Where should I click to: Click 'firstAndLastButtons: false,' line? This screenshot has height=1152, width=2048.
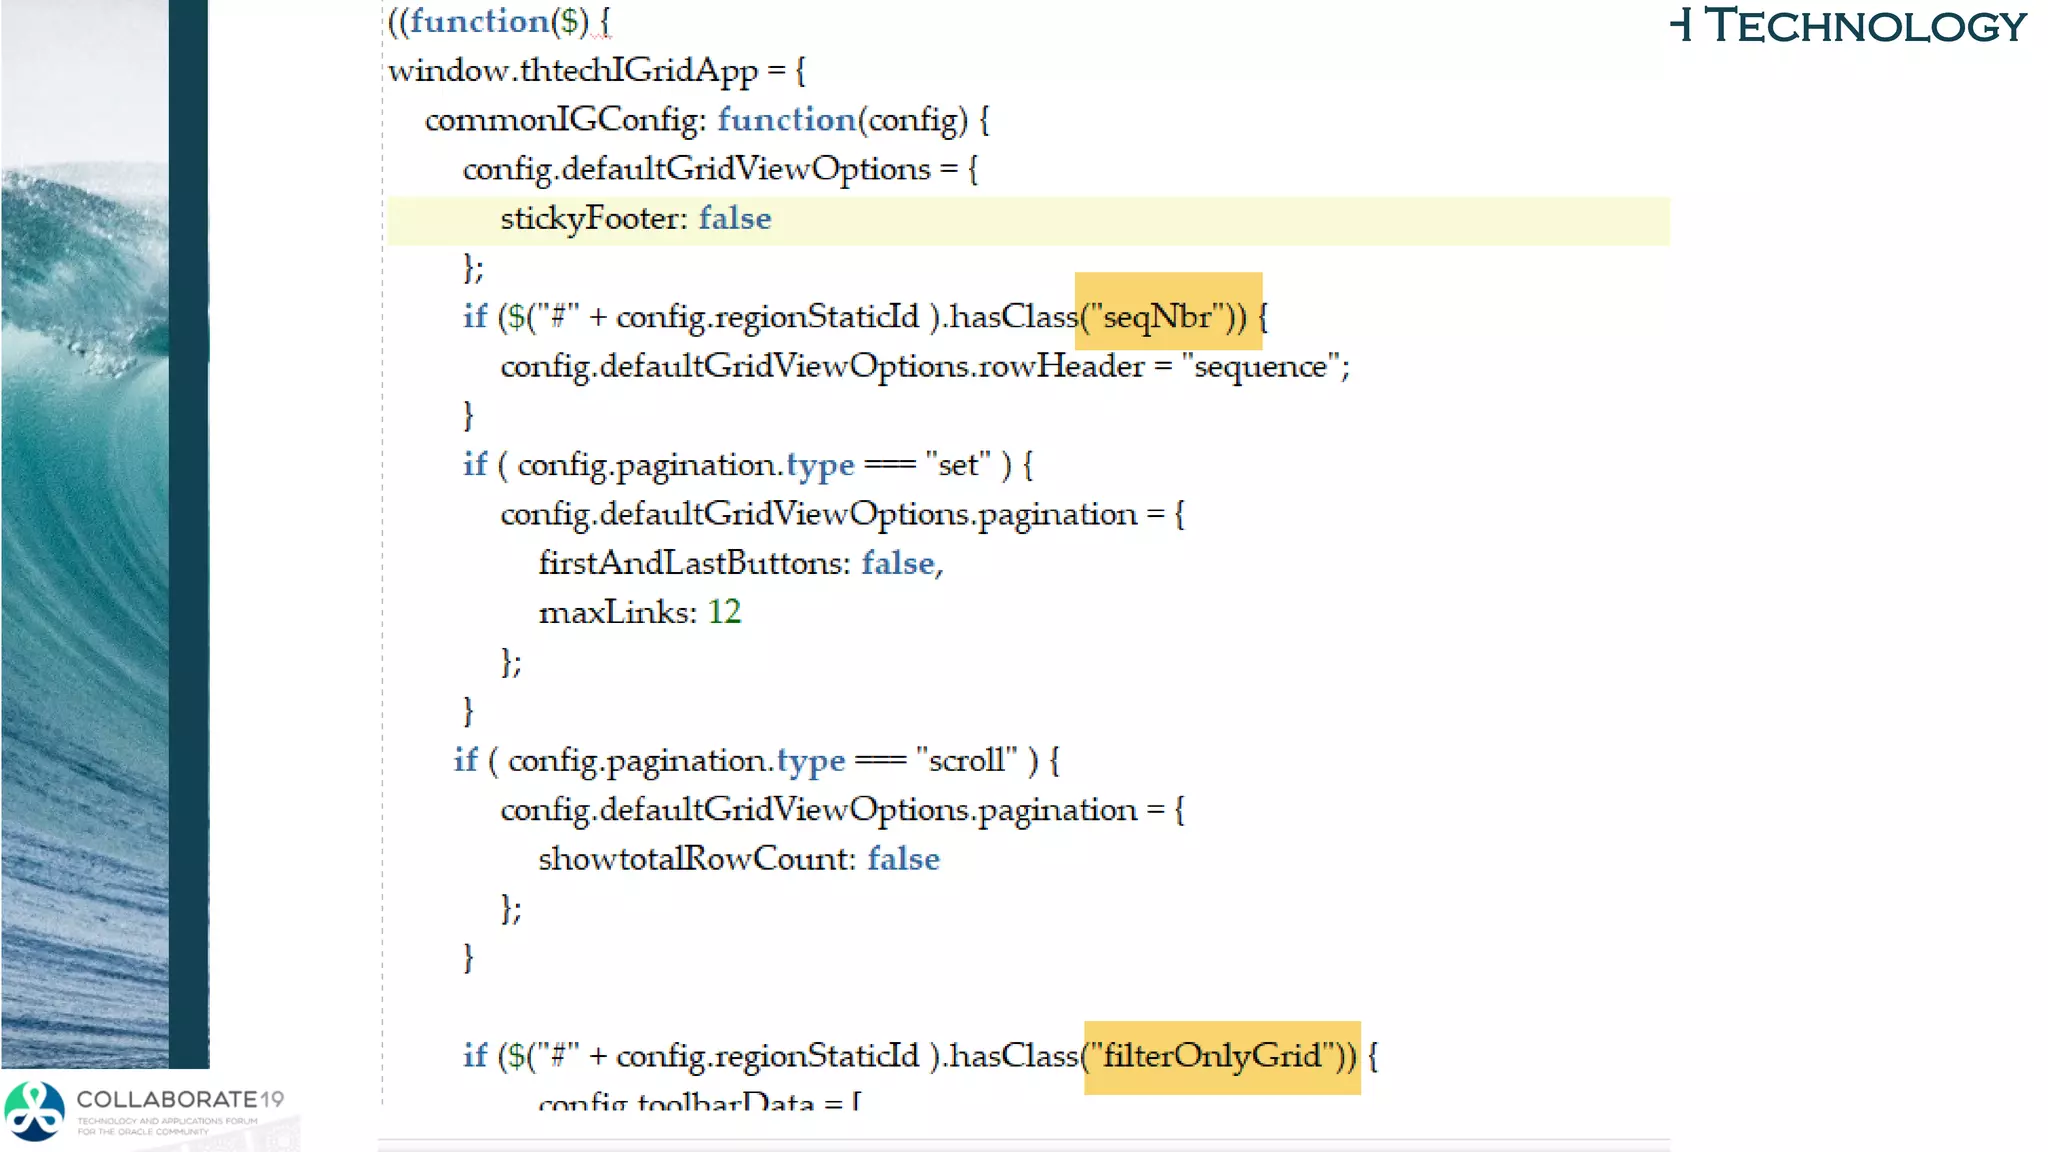tap(741, 563)
